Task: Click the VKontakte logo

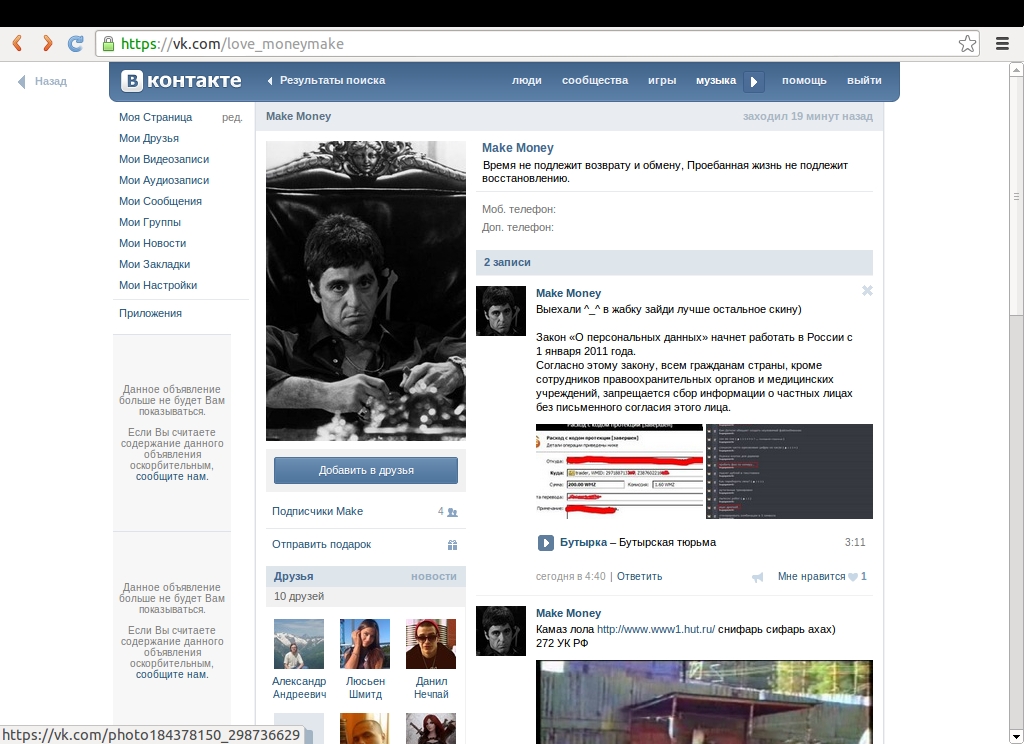Action: click(x=181, y=81)
